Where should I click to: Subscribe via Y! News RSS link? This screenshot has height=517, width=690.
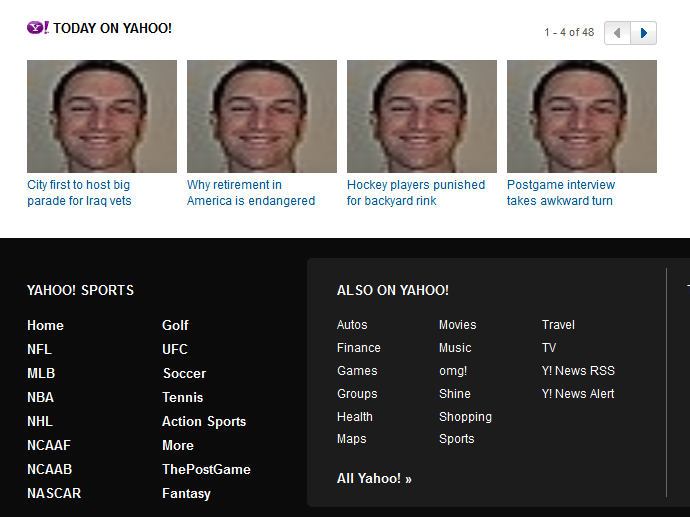tap(578, 371)
